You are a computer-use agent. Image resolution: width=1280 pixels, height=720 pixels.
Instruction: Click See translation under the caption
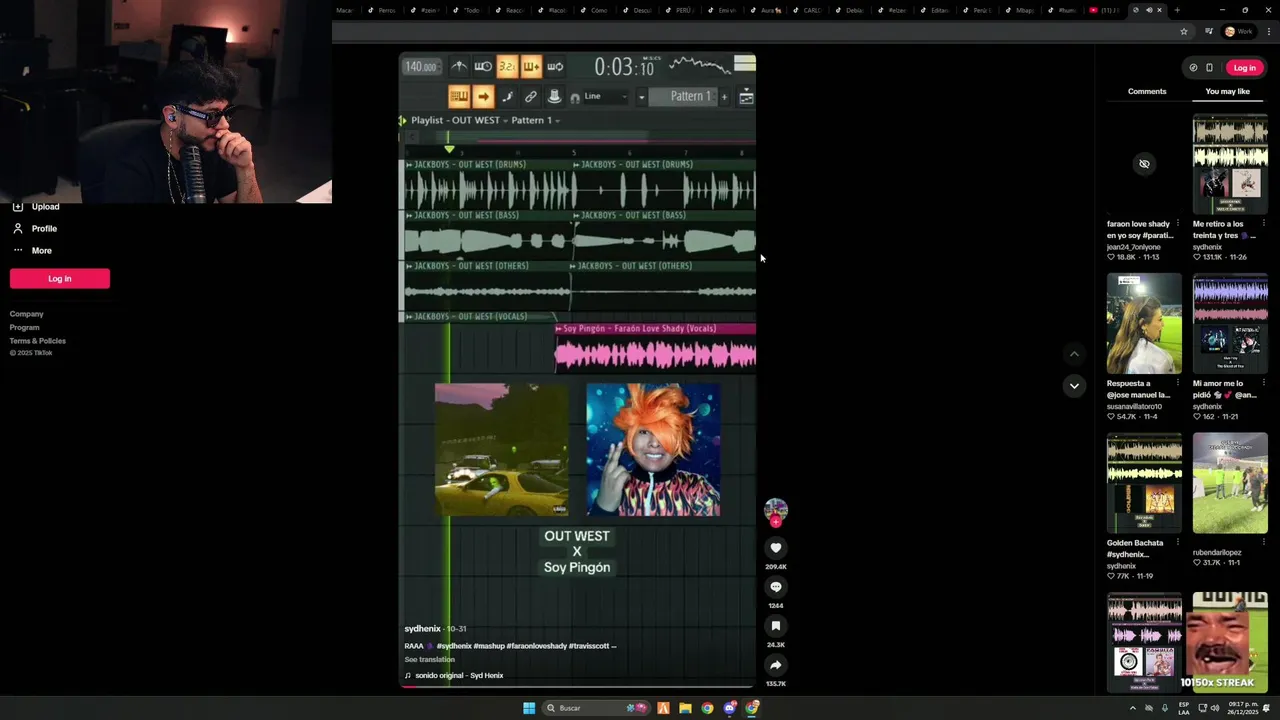tap(430, 660)
